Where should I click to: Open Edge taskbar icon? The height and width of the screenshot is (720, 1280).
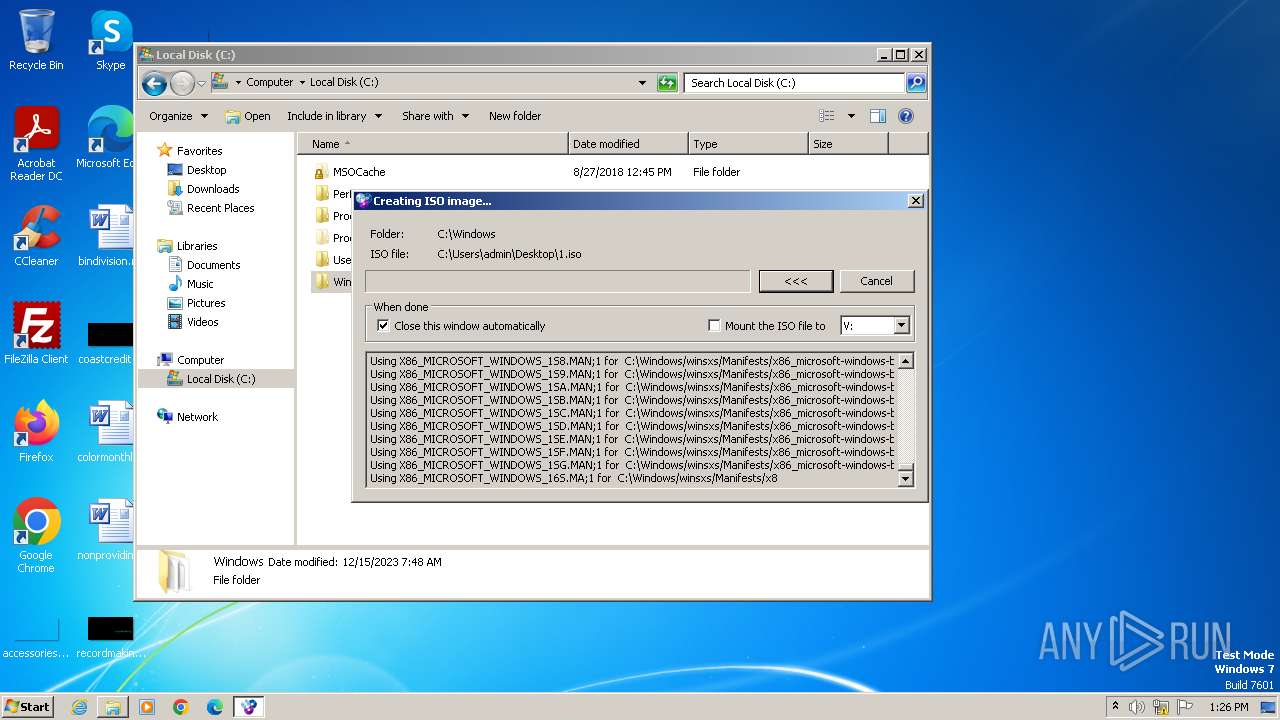[215, 707]
